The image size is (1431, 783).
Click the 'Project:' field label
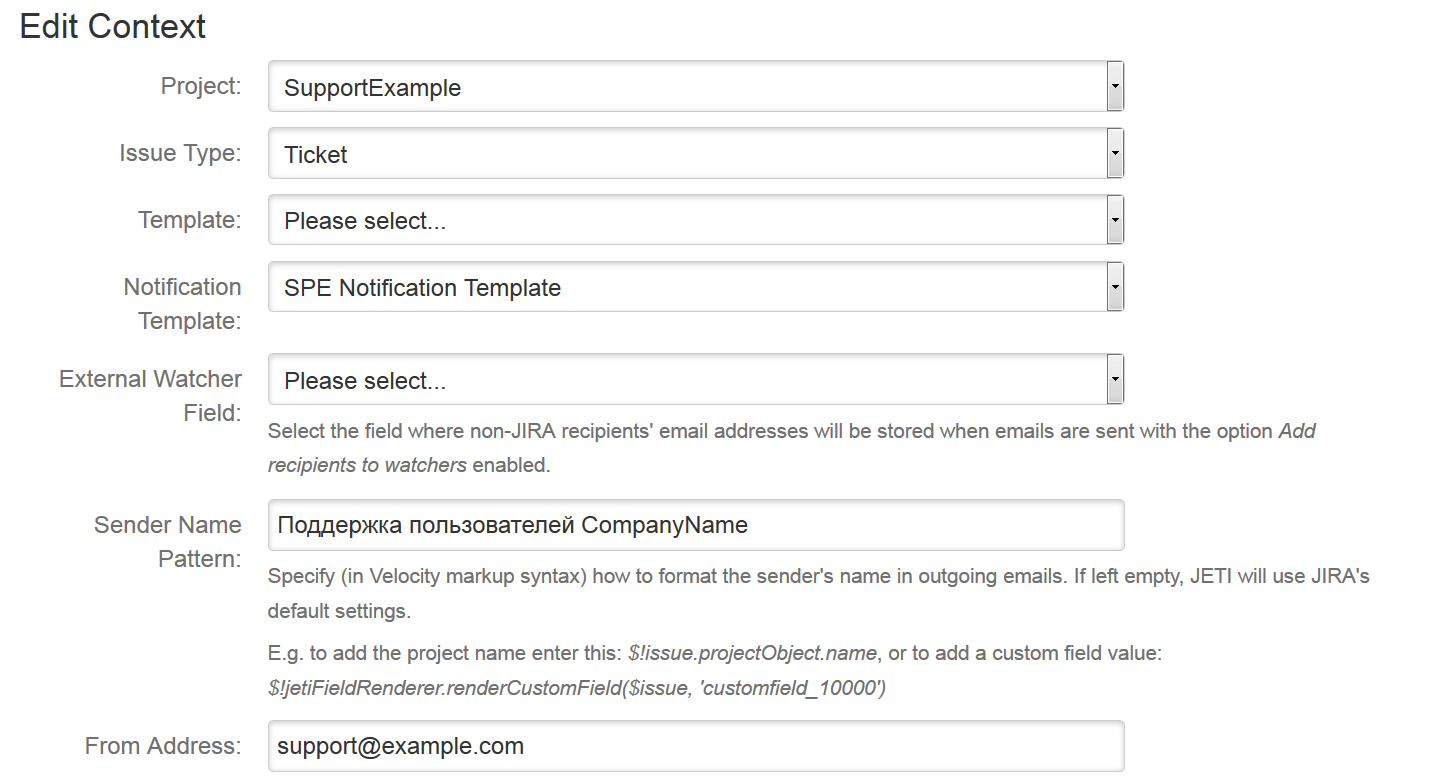point(201,86)
